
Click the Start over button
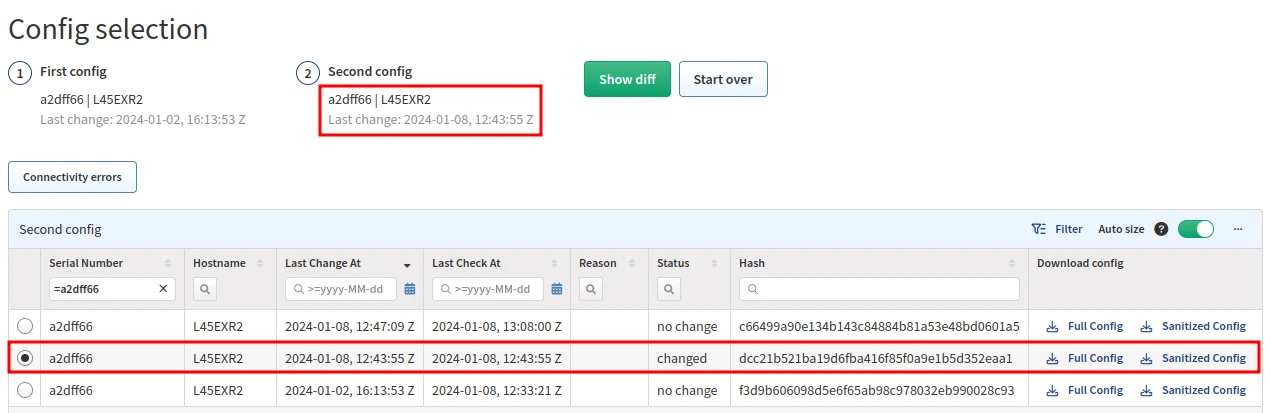pyautogui.click(x=723, y=80)
